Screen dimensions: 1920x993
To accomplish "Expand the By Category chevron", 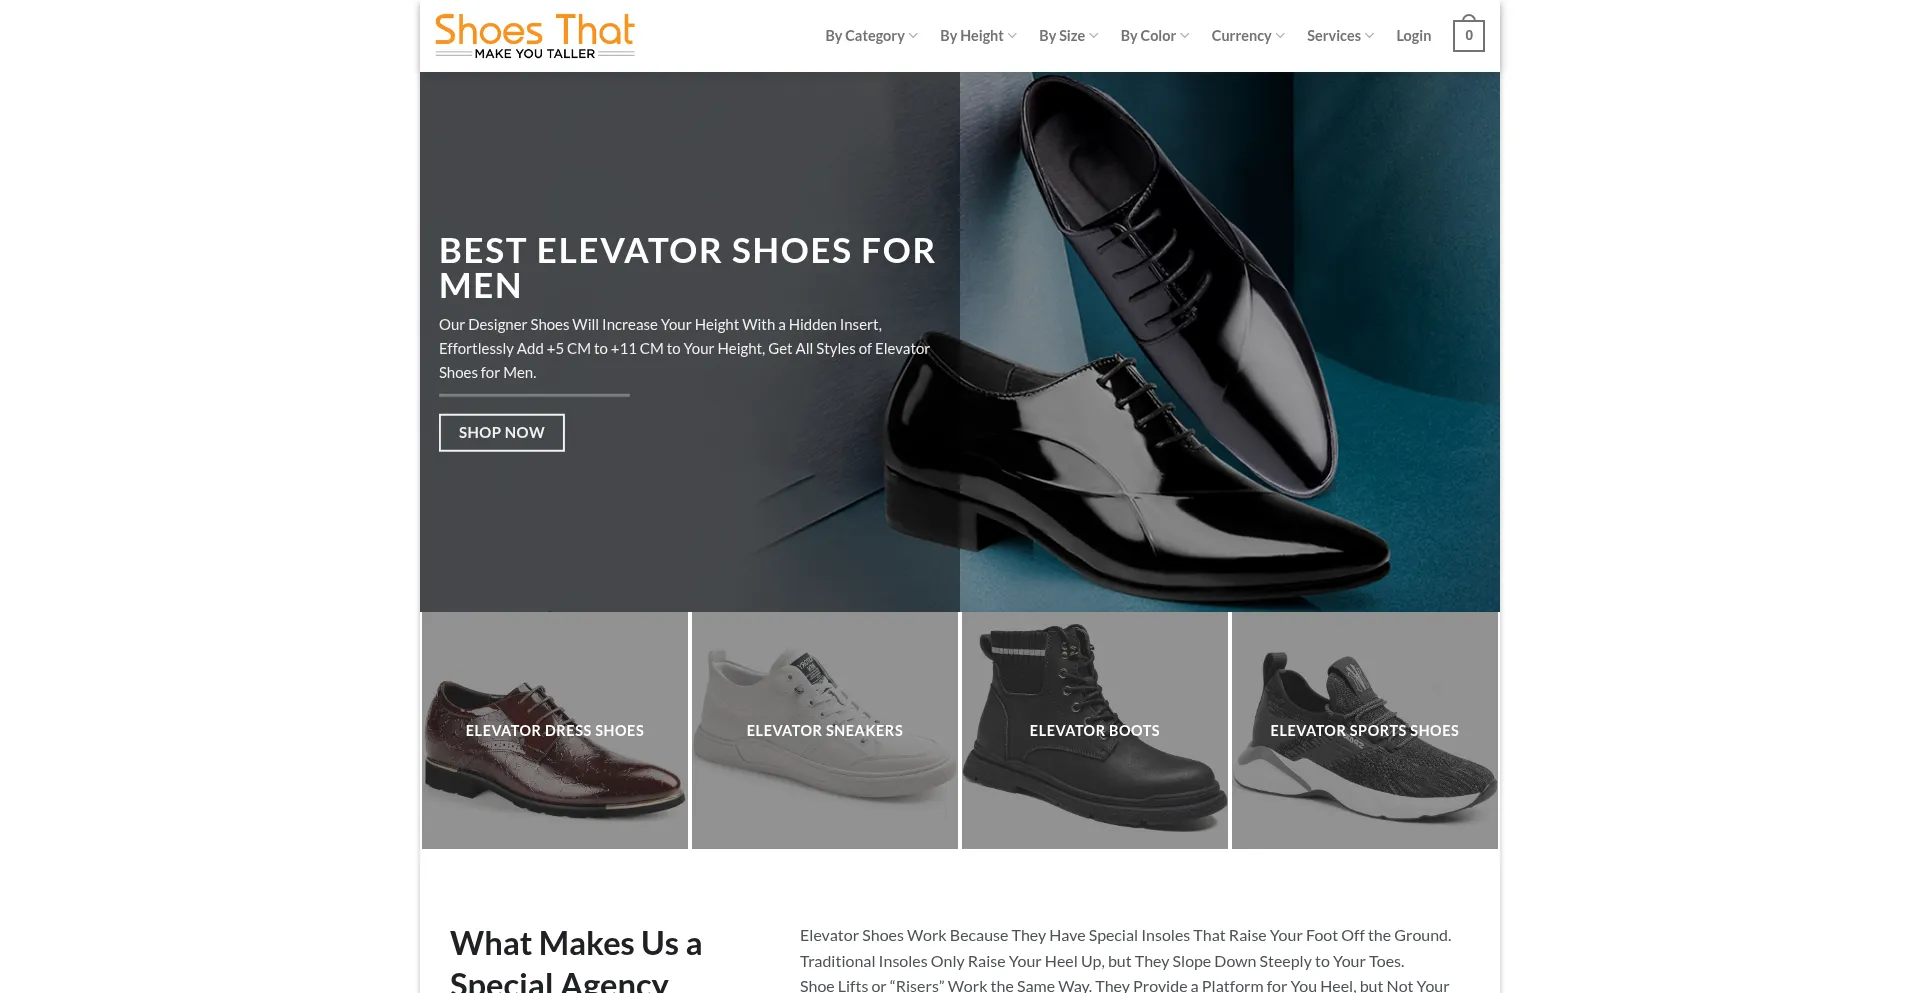I will pyautogui.click(x=913, y=36).
